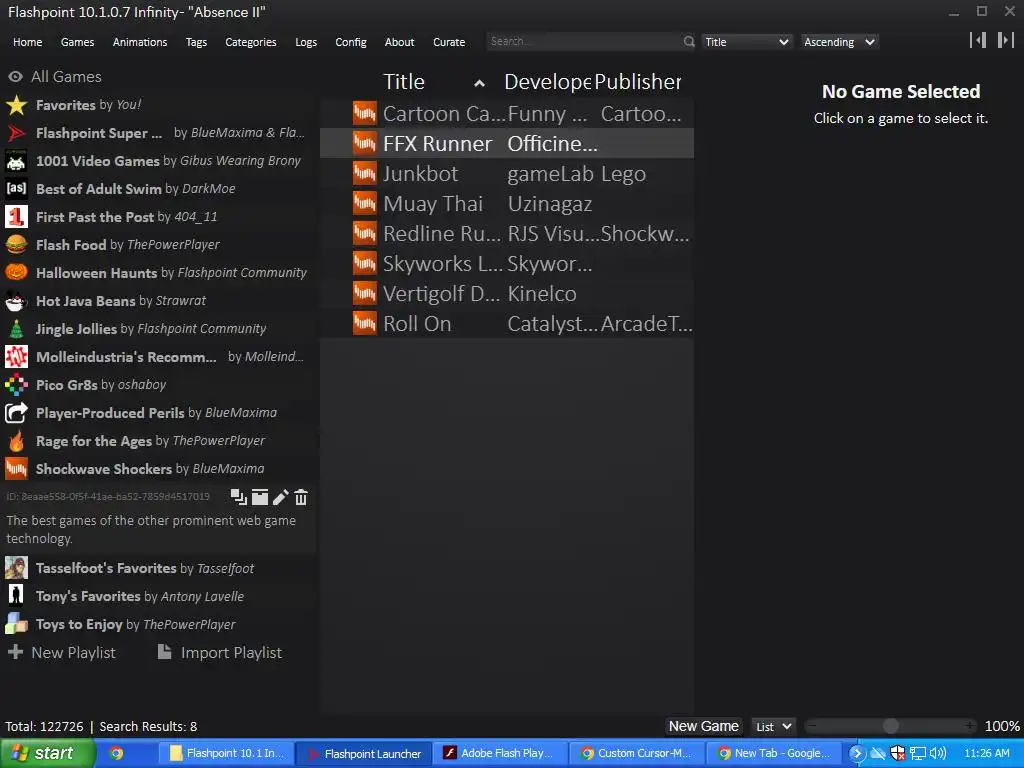Click the Rage for the Ages flame icon

pyautogui.click(x=16, y=441)
